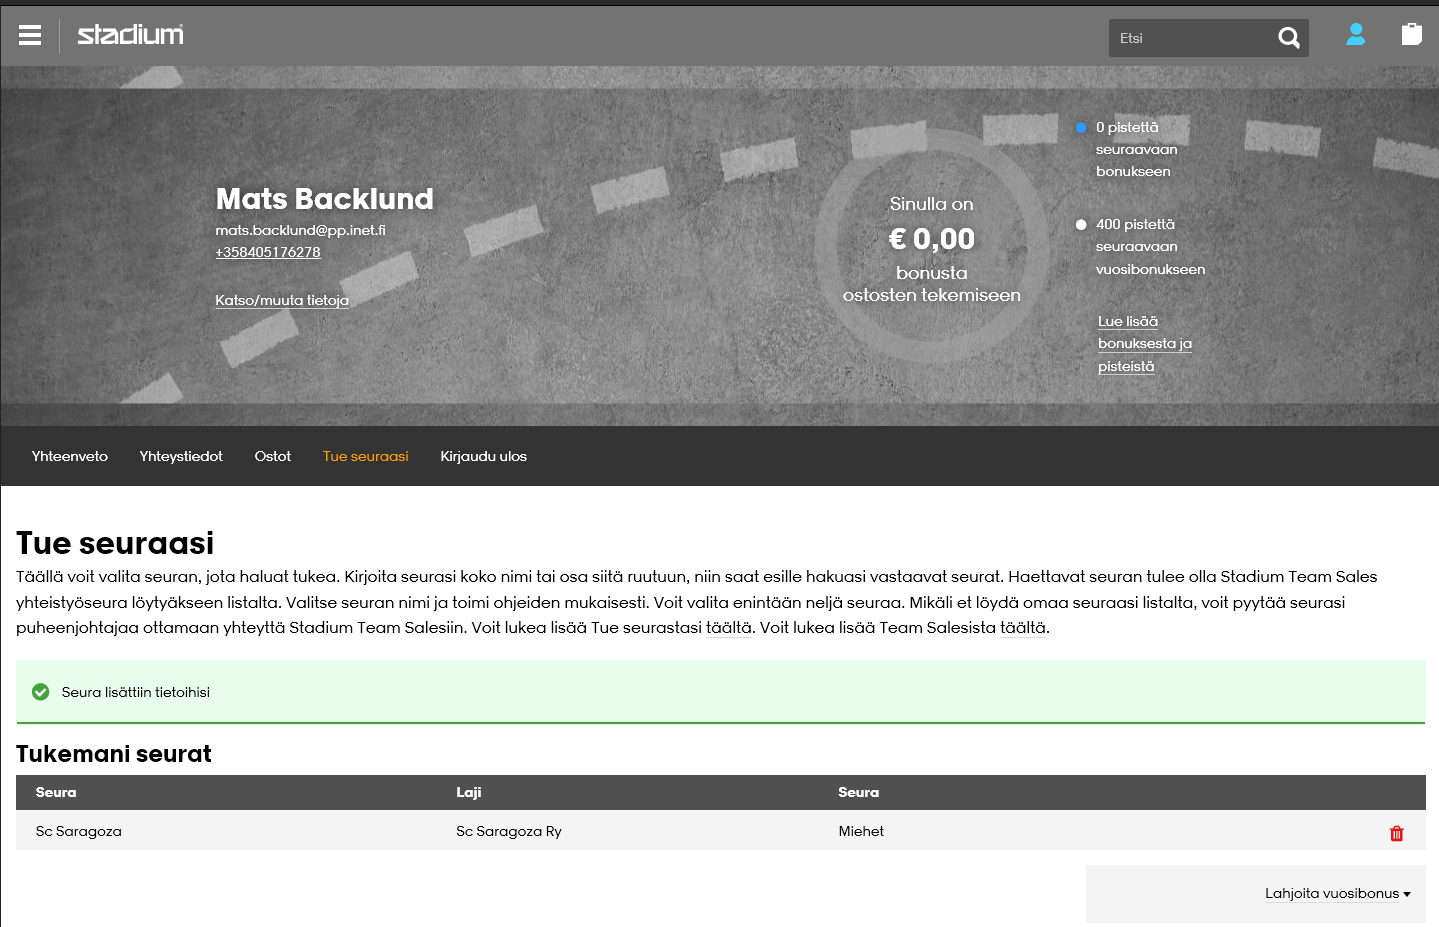
Task: Click the Sc Saragoza table row
Action: click(x=600, y=831)
